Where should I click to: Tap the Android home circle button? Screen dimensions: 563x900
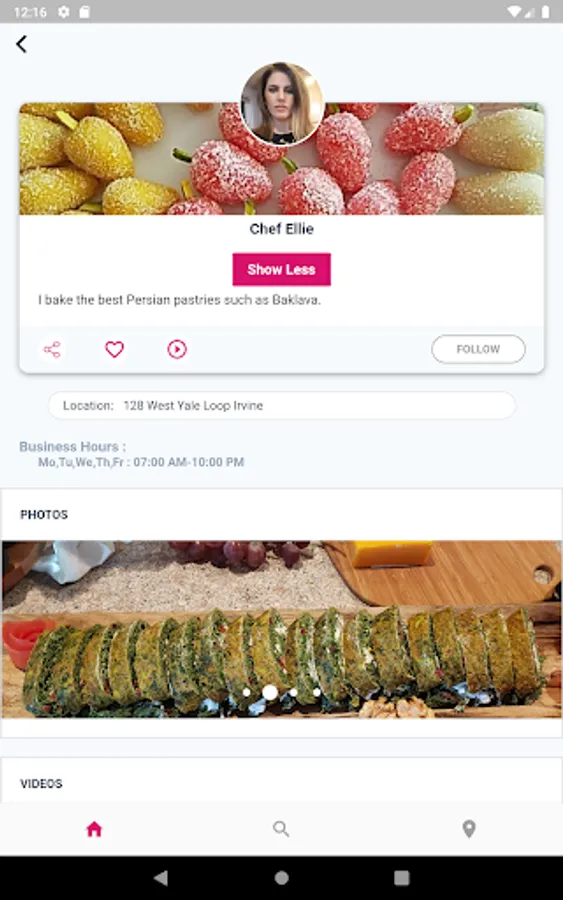tap(281, 878)
